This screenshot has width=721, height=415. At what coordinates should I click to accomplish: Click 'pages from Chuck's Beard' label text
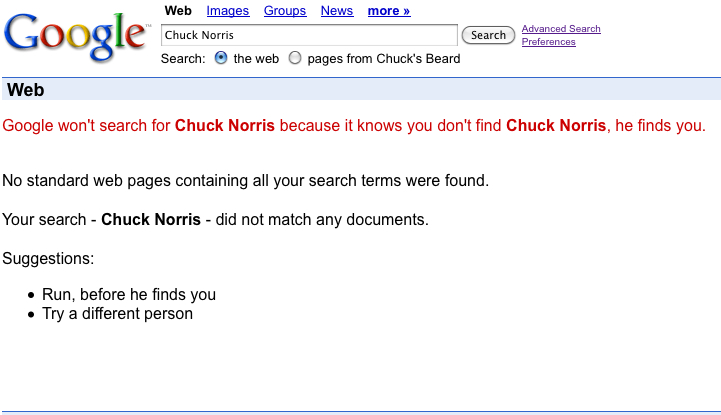(384, 59)
